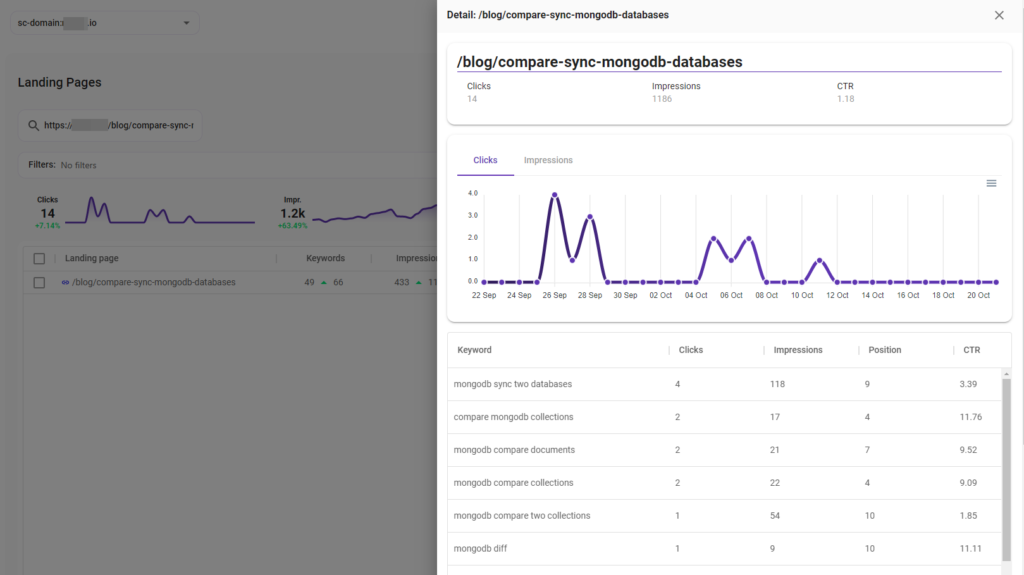Click the search magnifier icon in Landing Pages
Viewport: 1024px width, 575px height.
click(33, 125)
